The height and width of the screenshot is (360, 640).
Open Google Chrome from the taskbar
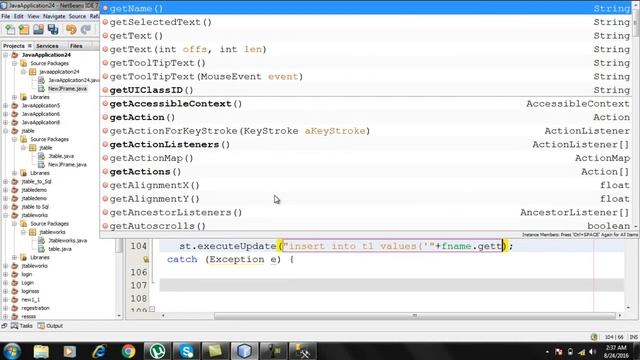tap(128, 351)
